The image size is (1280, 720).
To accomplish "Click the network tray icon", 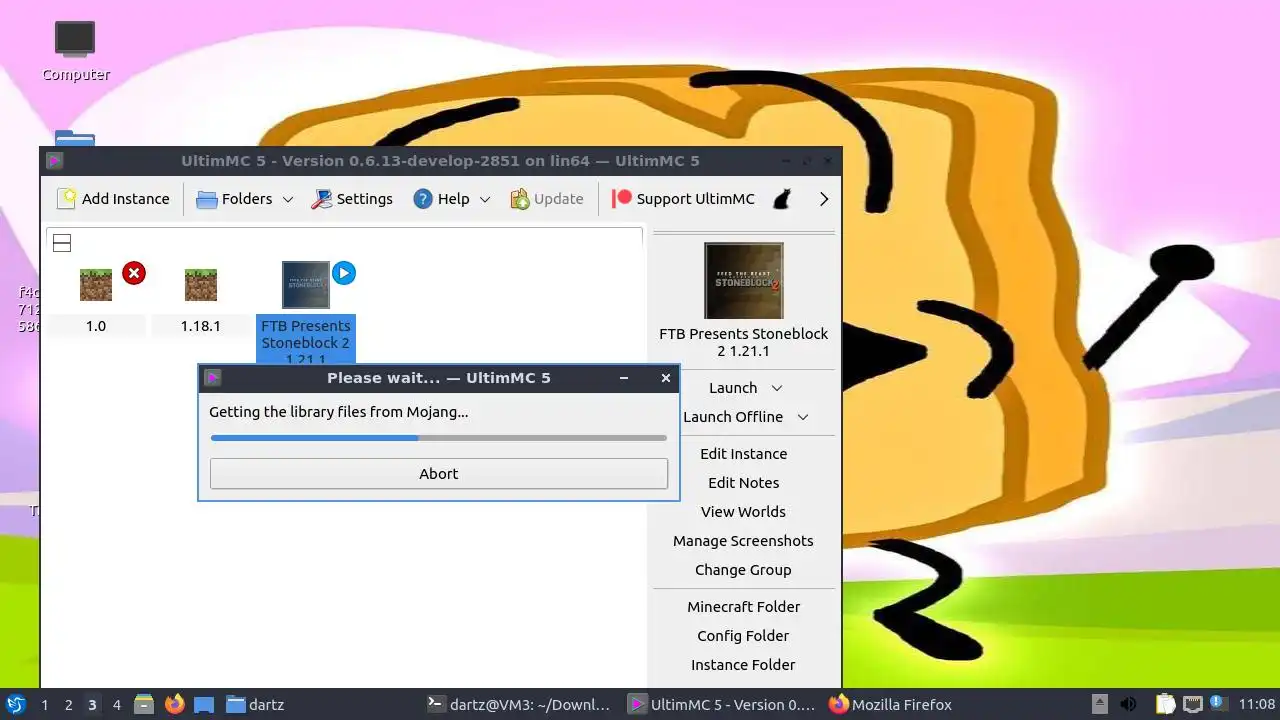I will [x=1192, y=705].
